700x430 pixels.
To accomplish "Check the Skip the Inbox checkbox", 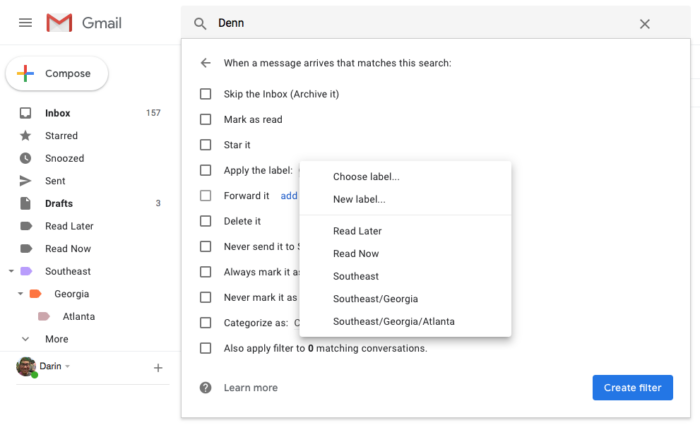I will point(206,94).
